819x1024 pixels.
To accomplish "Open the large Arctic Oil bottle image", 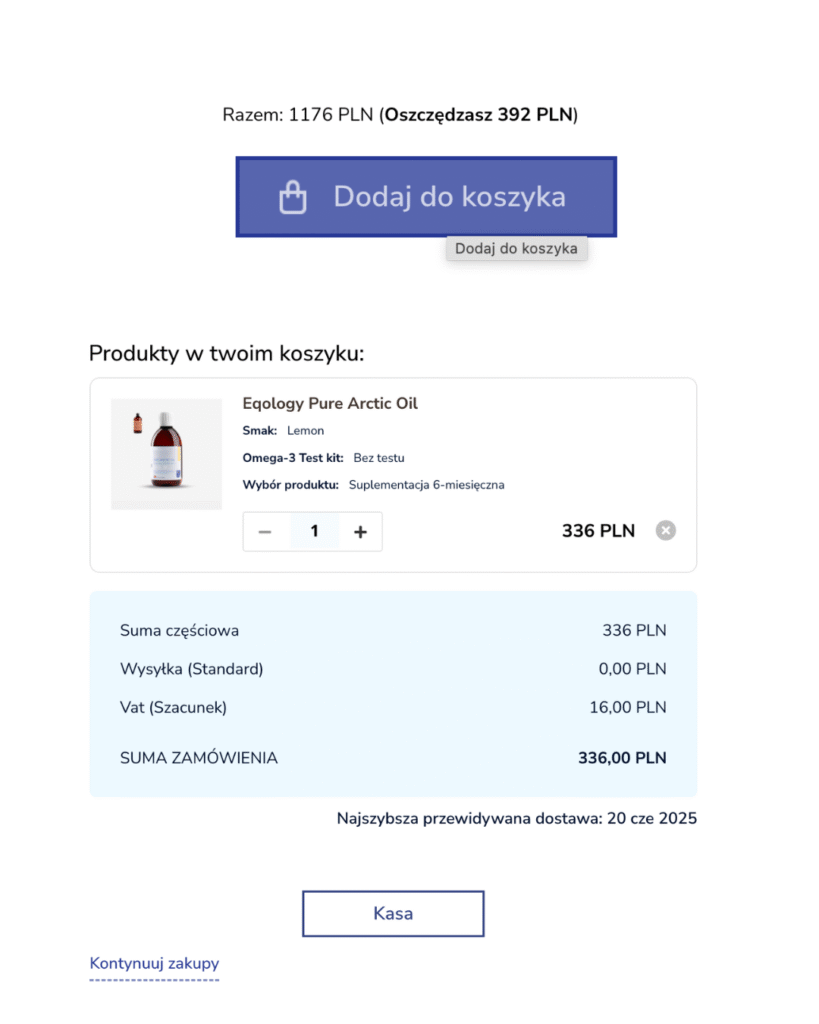I will [x=173, y=455].
